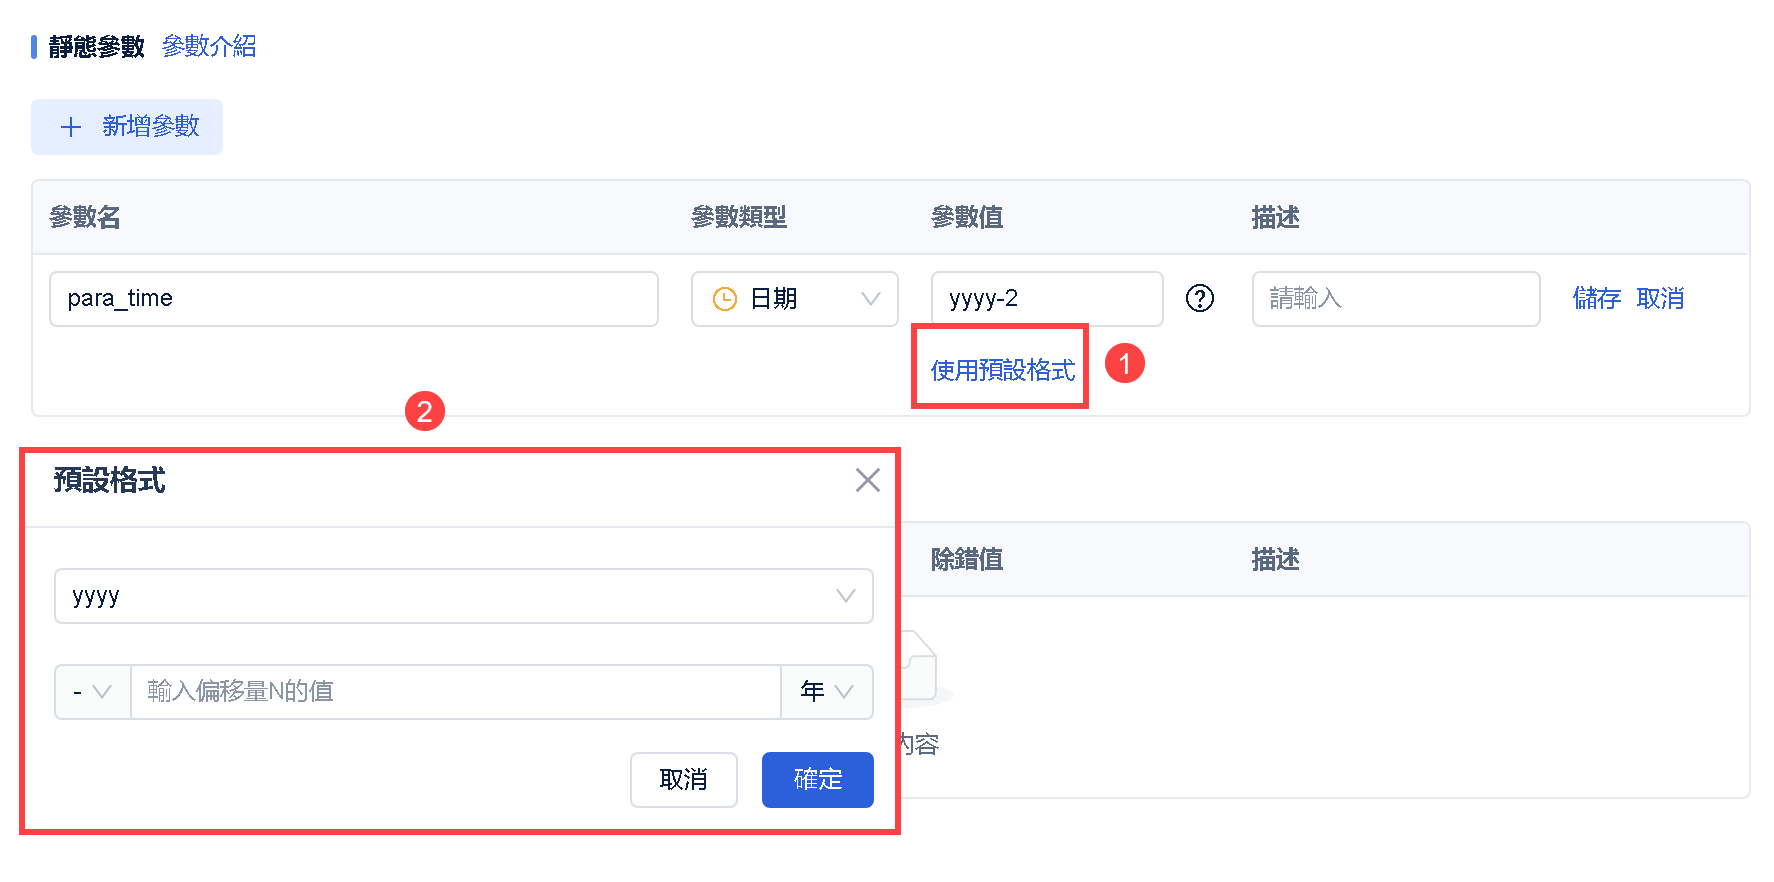Click the plus icon in 新增參數
Screen dimensions: 1774x882
(x=71, y=127)
